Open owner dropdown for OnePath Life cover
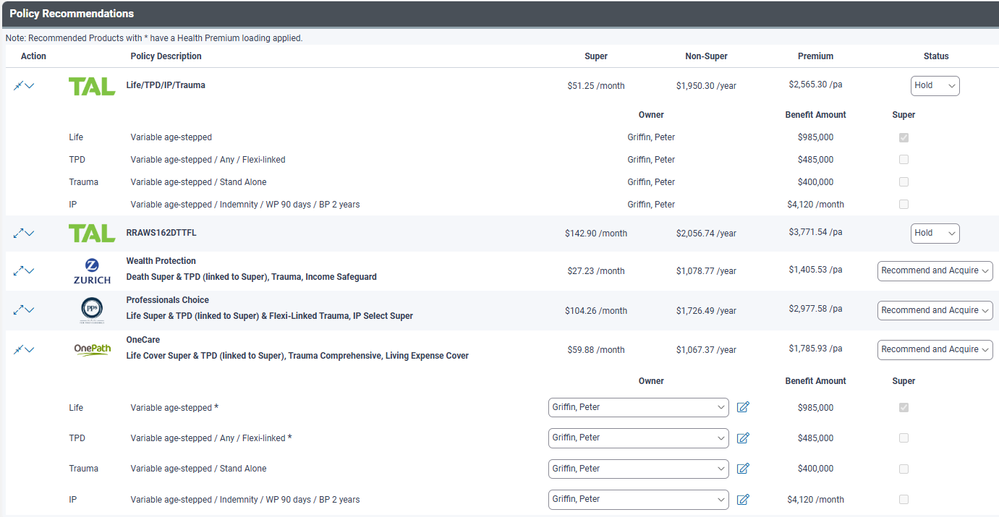 tap(638, 407)
